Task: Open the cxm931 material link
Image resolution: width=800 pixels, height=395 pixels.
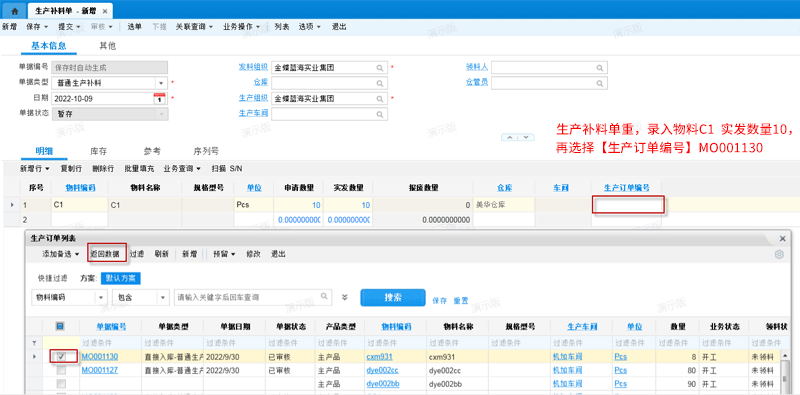Action: (x=380, y=356)
